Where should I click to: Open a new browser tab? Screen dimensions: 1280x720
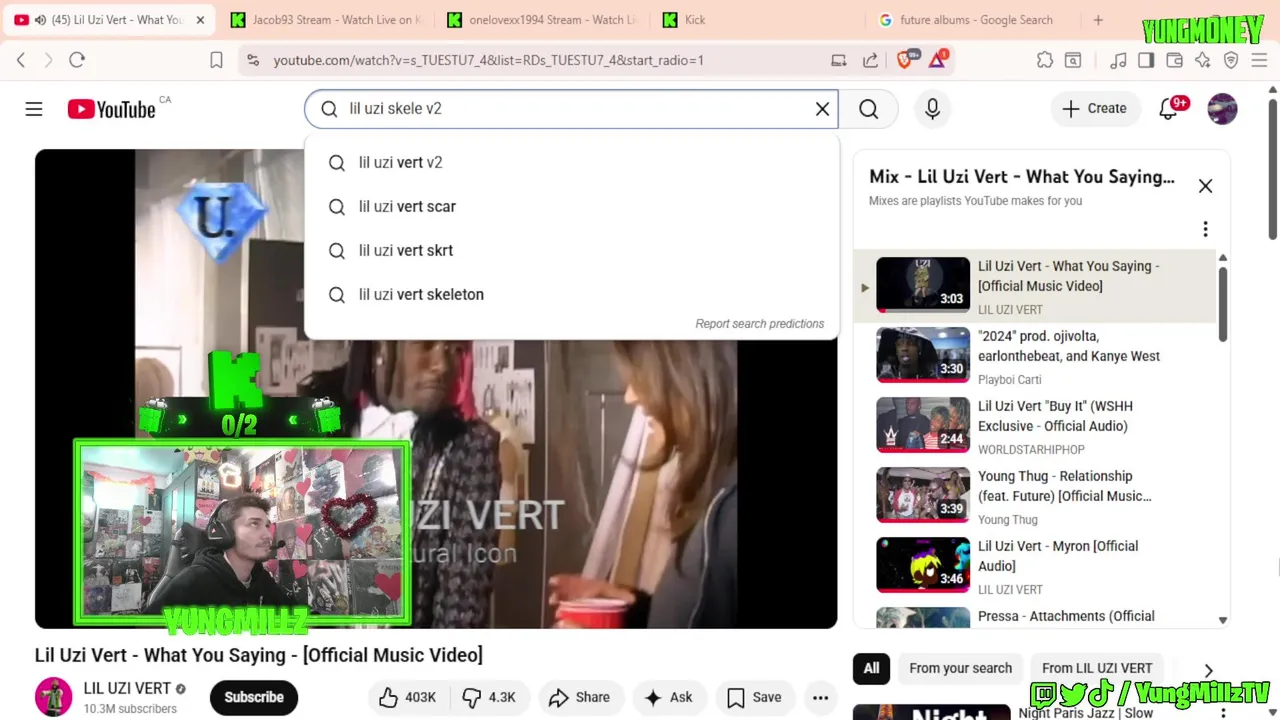[1098, 20]
